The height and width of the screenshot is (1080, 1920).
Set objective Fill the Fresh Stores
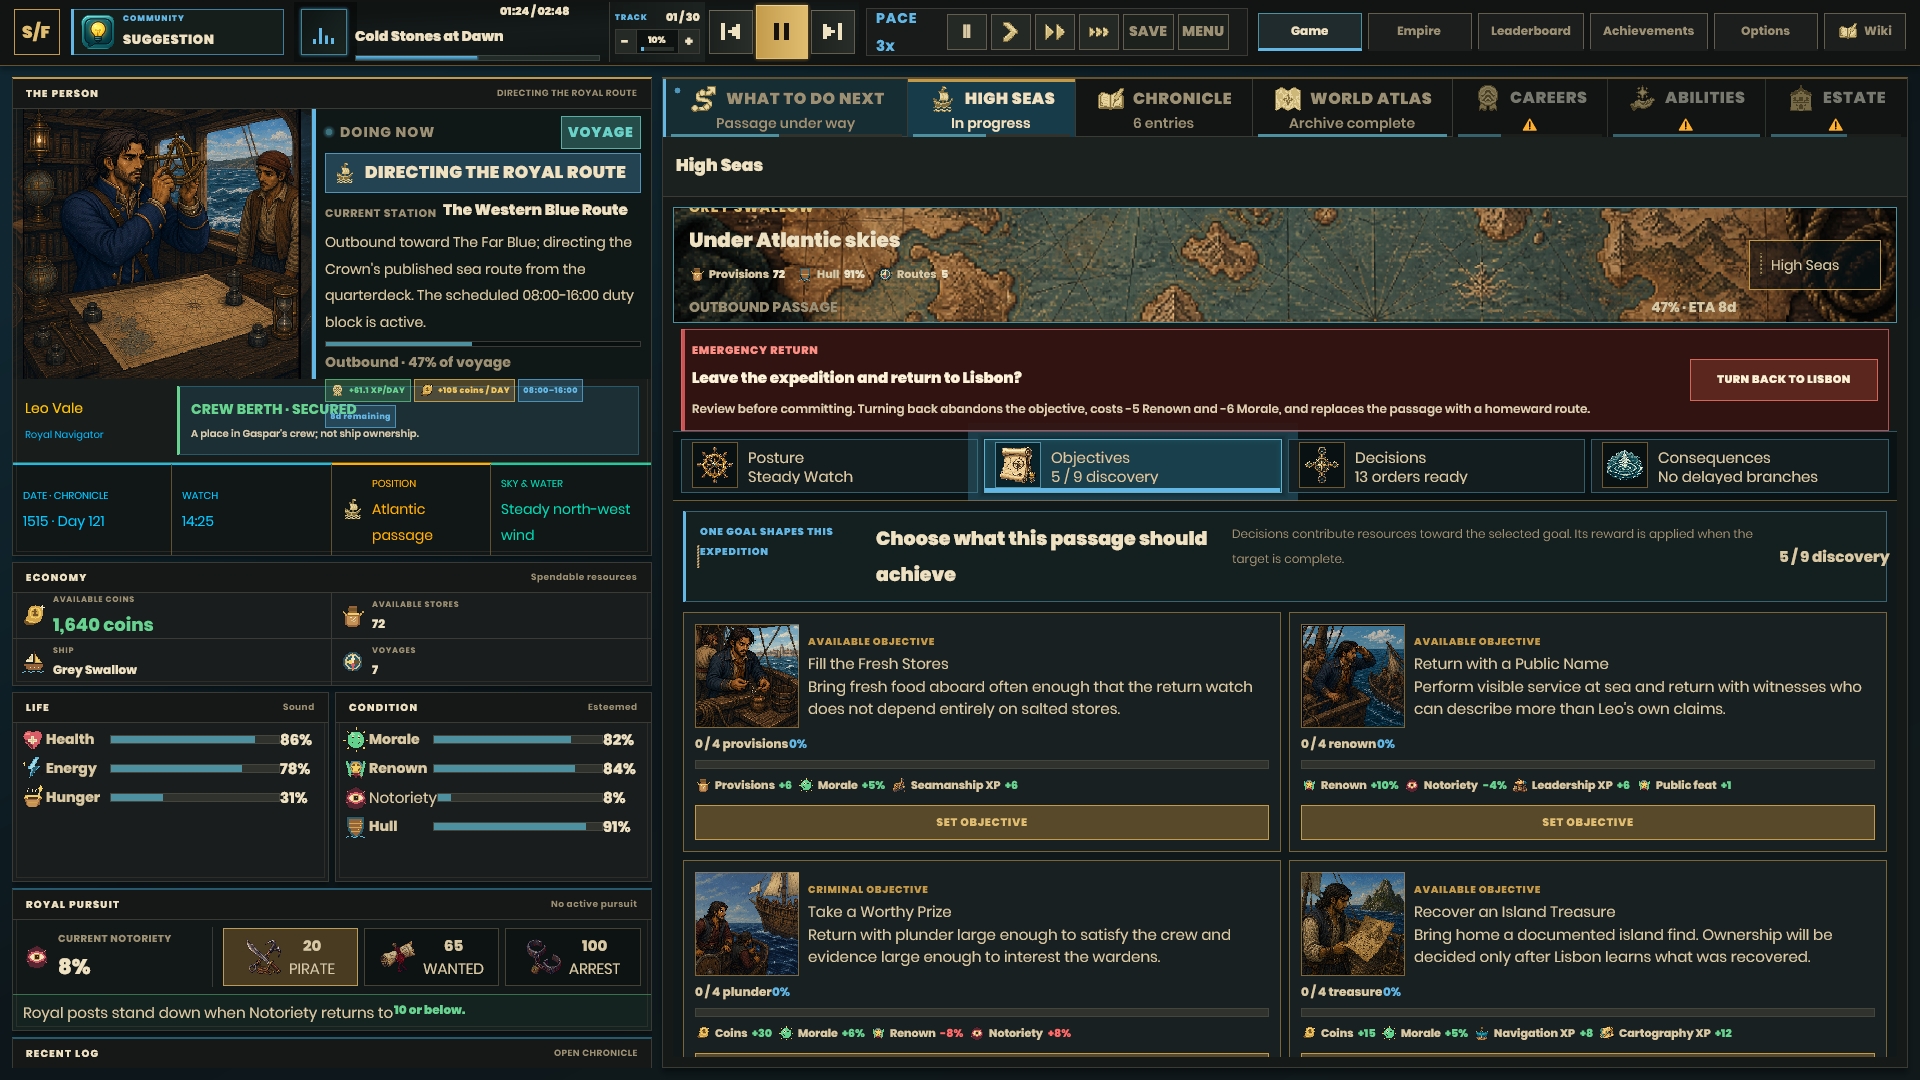click(981, 822)
